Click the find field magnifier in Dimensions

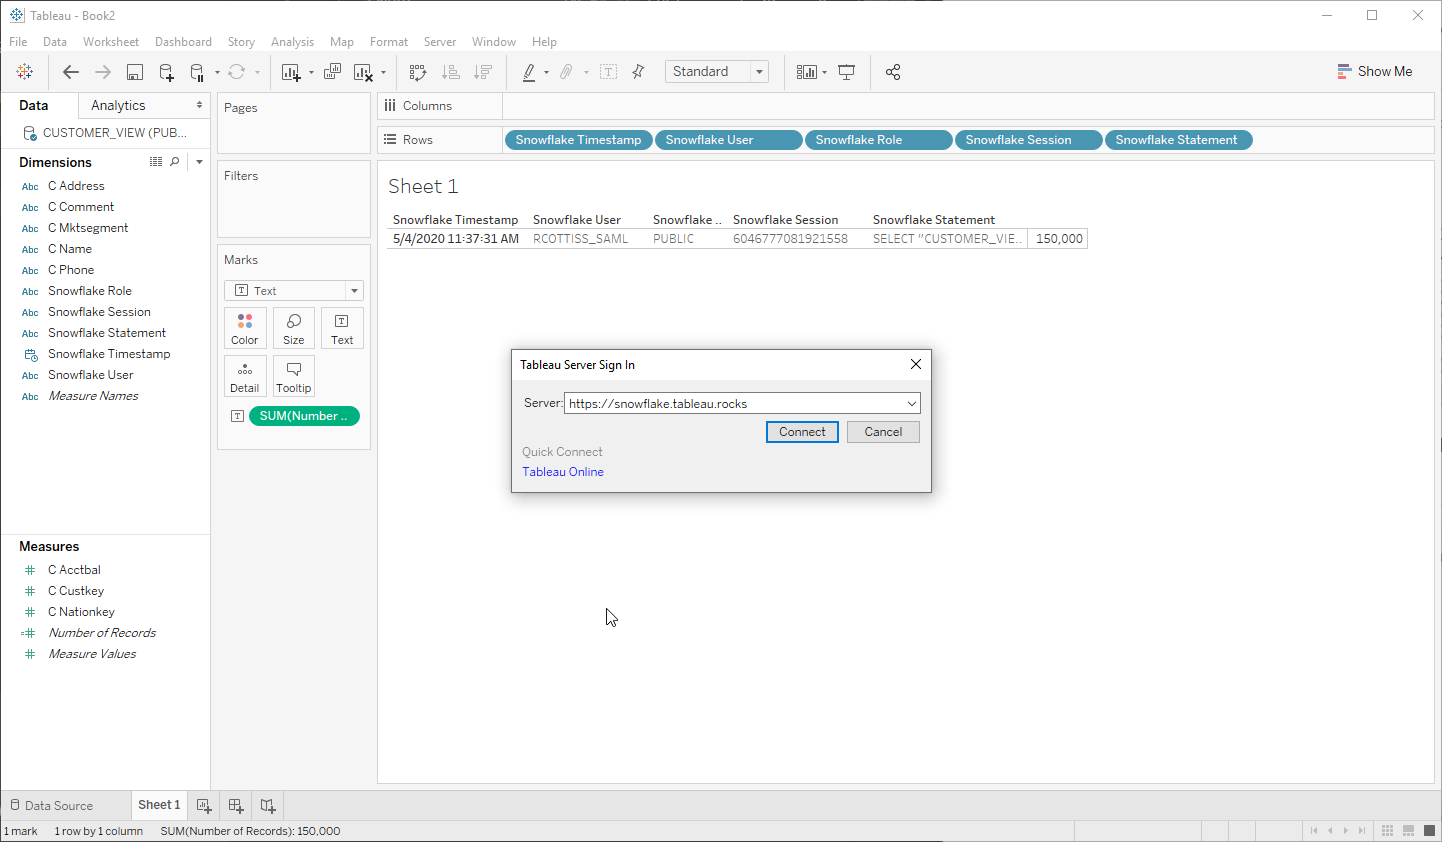coord(175,162)
